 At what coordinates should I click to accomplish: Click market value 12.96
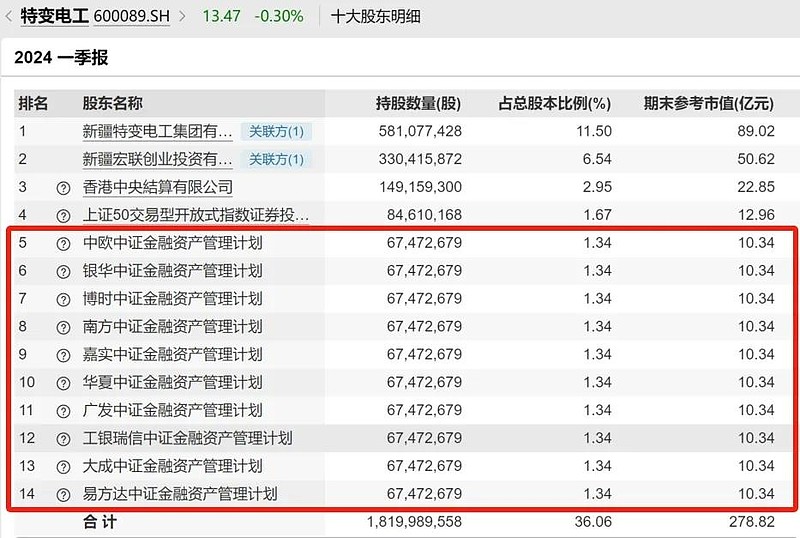click(x=756, y=215)
